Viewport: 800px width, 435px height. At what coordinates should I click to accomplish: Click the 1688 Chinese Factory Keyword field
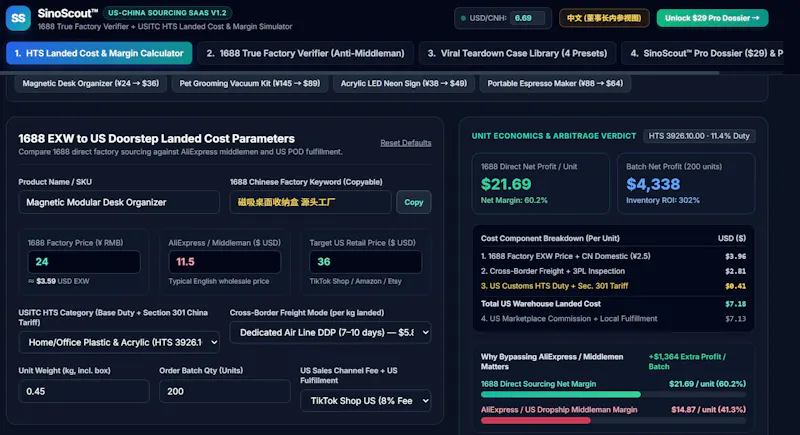coord(310,202)
